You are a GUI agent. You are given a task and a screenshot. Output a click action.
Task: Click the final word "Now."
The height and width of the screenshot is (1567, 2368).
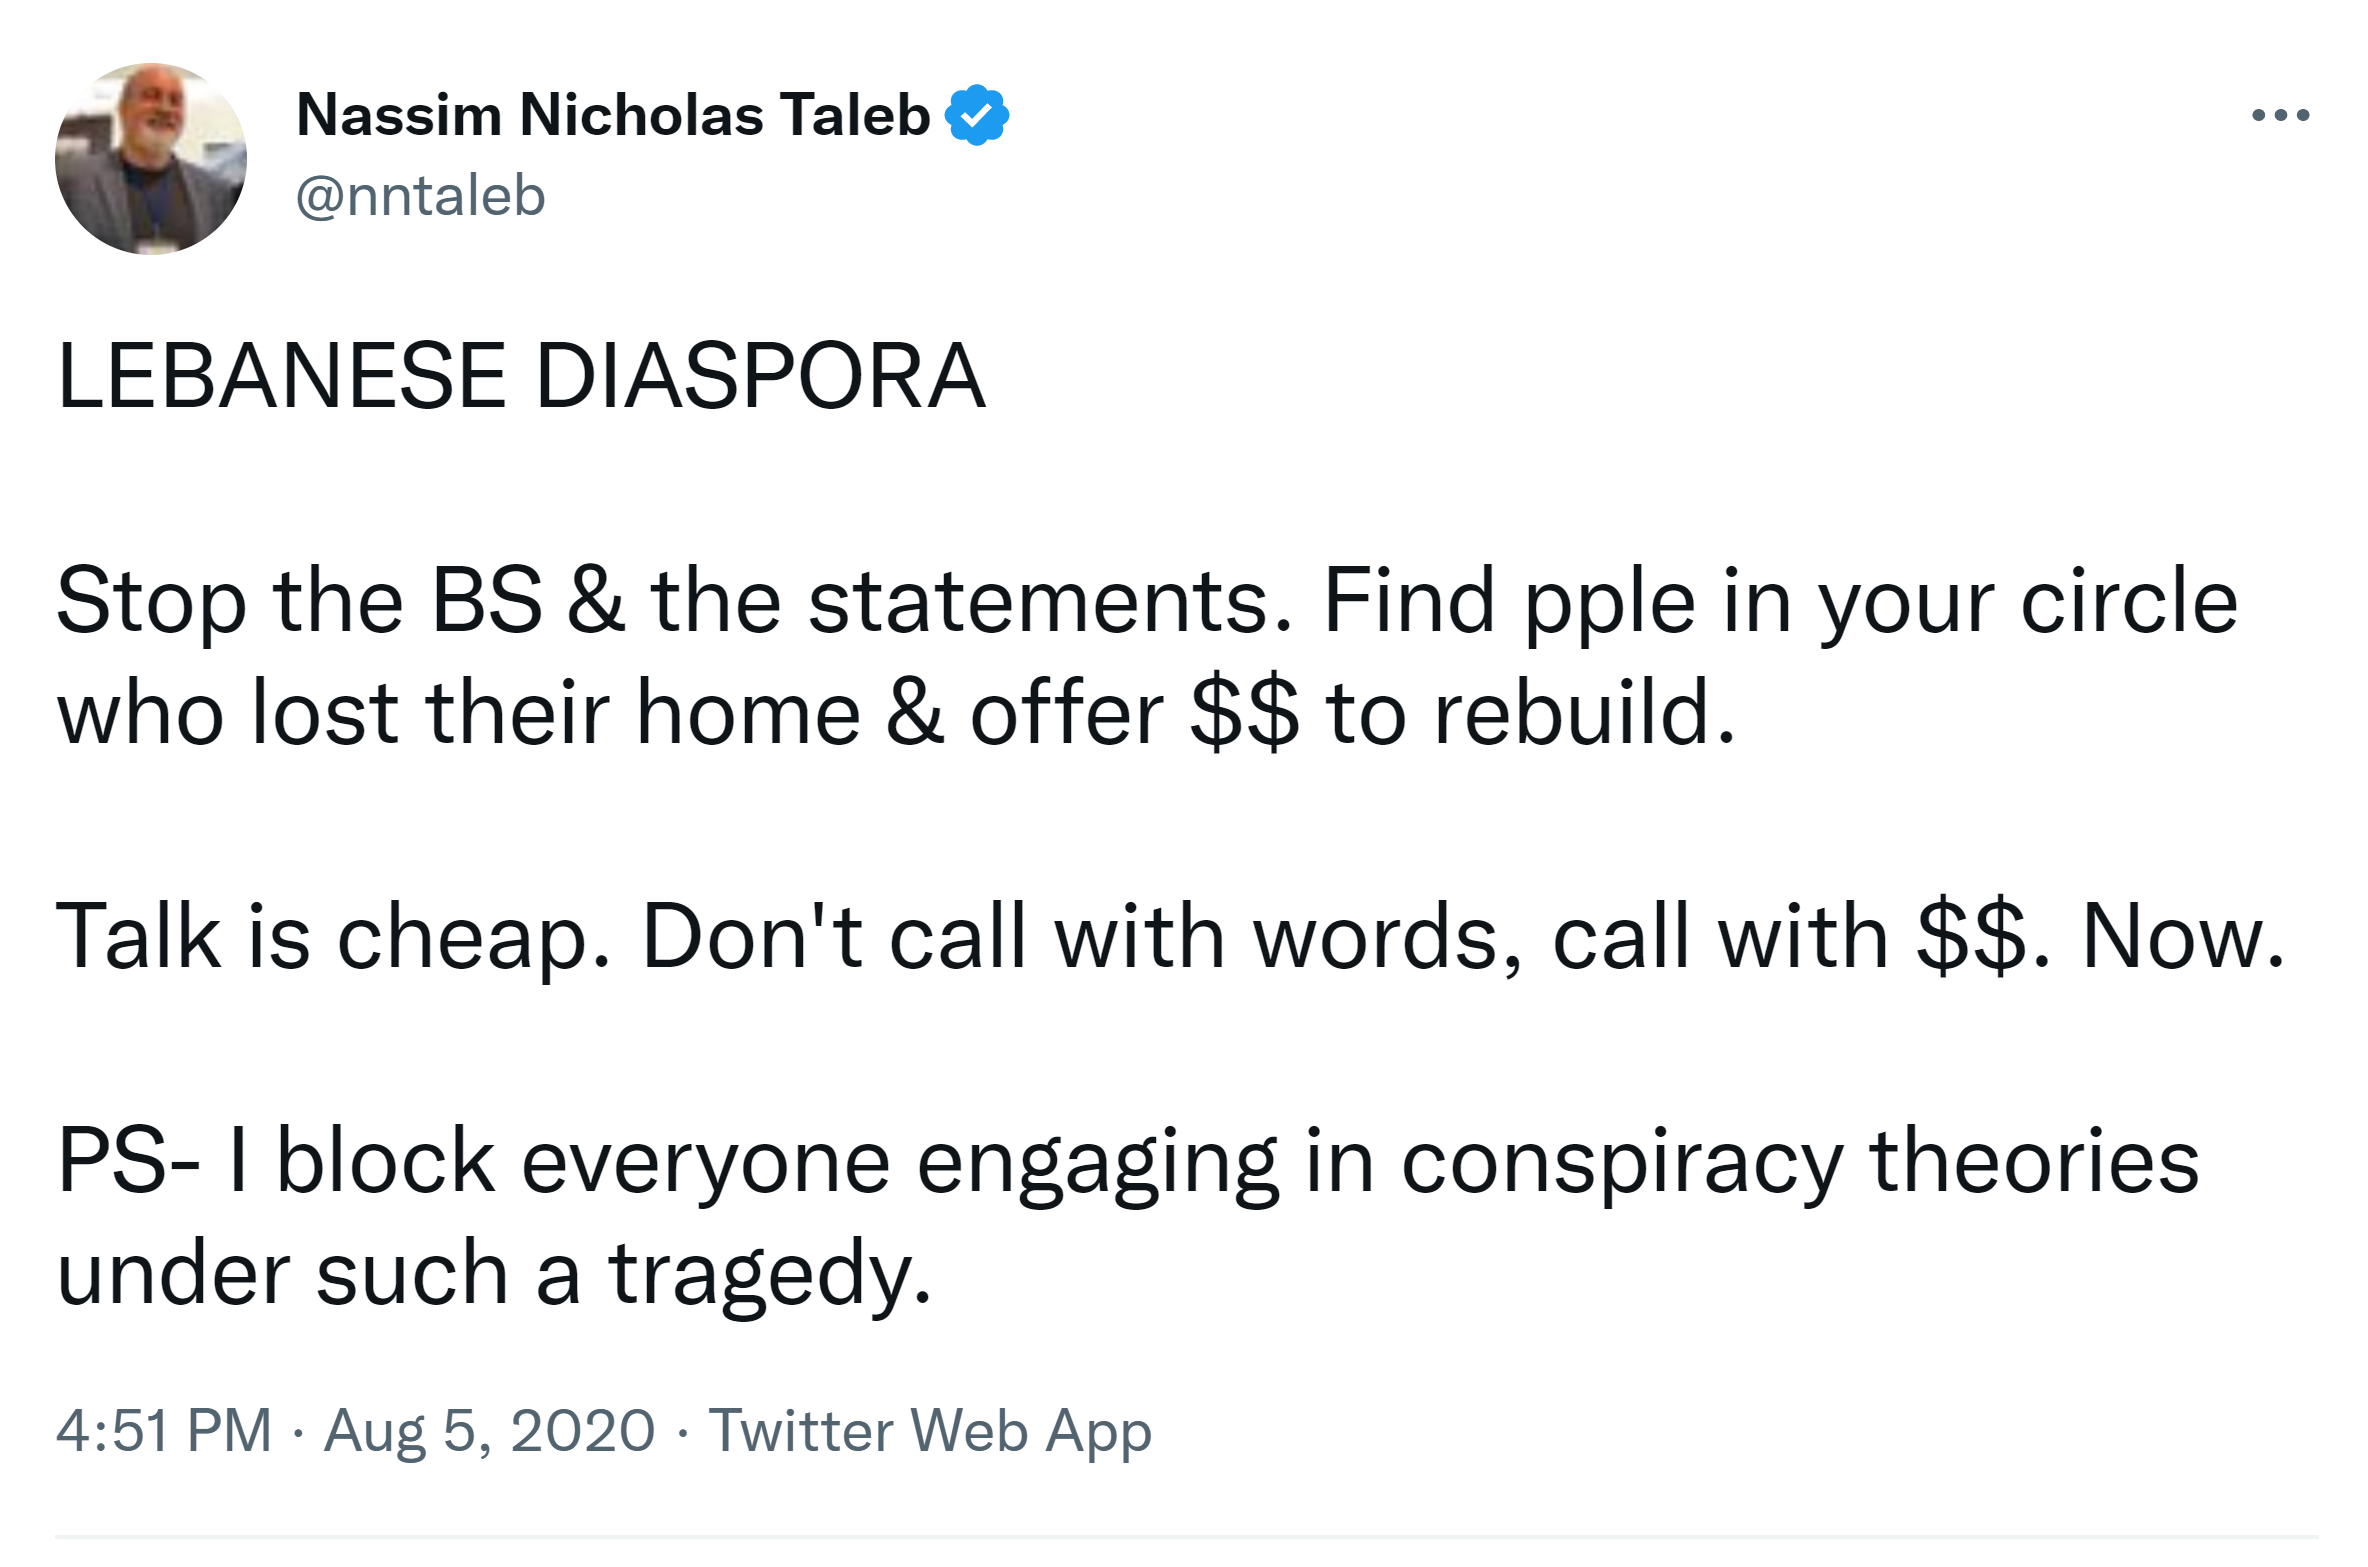(2183, 937)
